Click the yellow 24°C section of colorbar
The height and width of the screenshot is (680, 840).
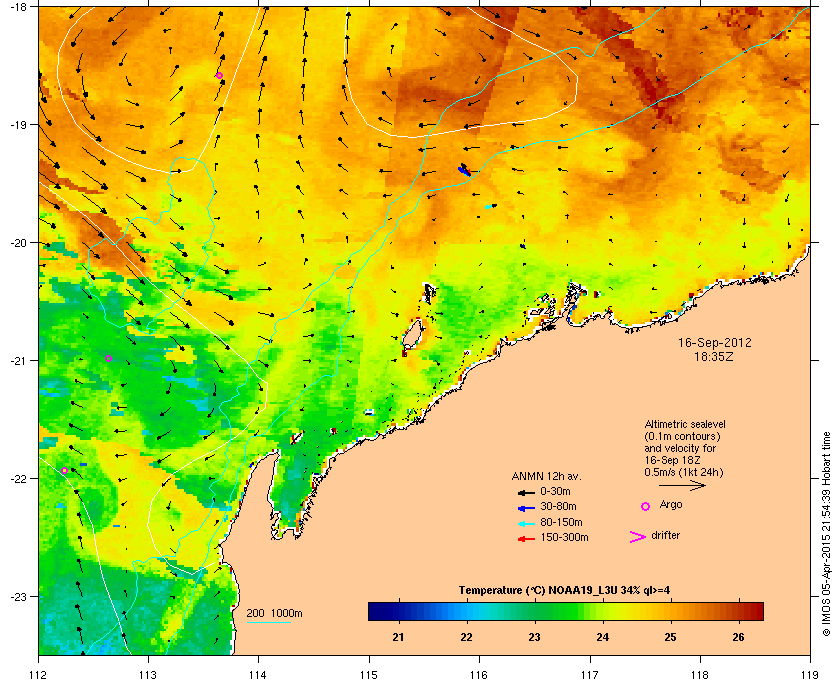pos(603,611)
